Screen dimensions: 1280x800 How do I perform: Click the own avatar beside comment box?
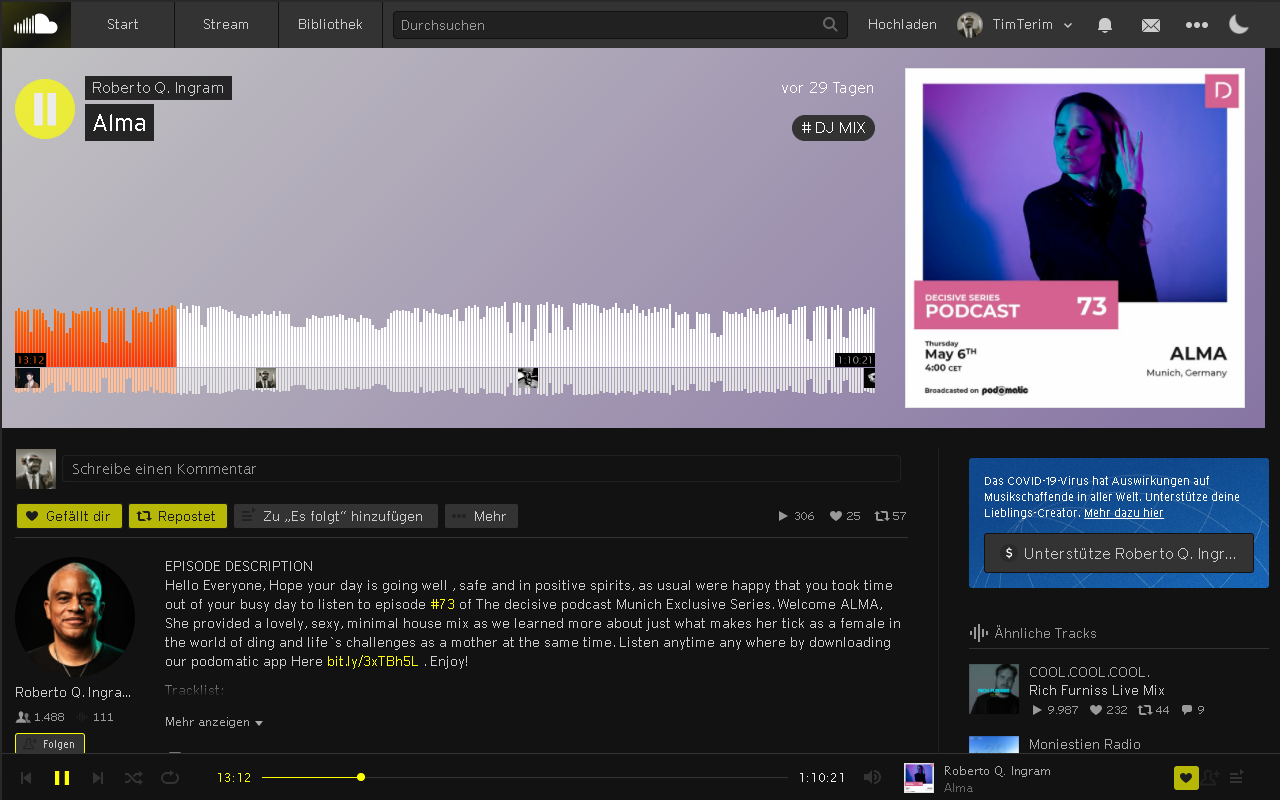[x=36, y=469]
